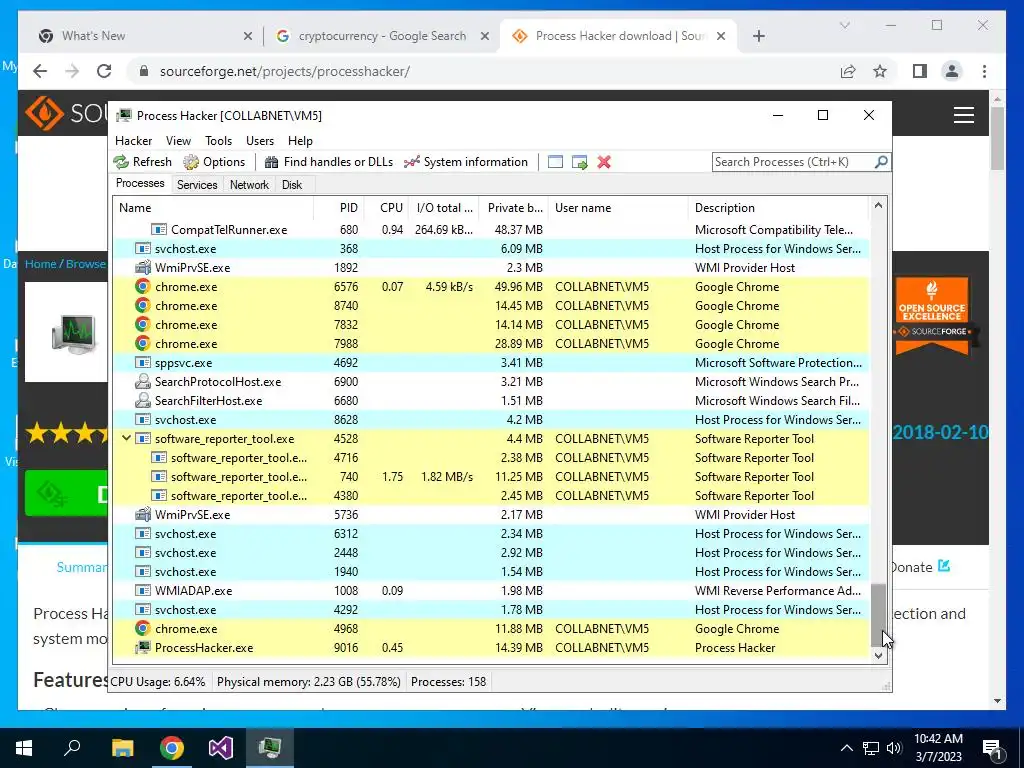
Task: Open the SourceForge hamburger menu
Action: point(964,115)
